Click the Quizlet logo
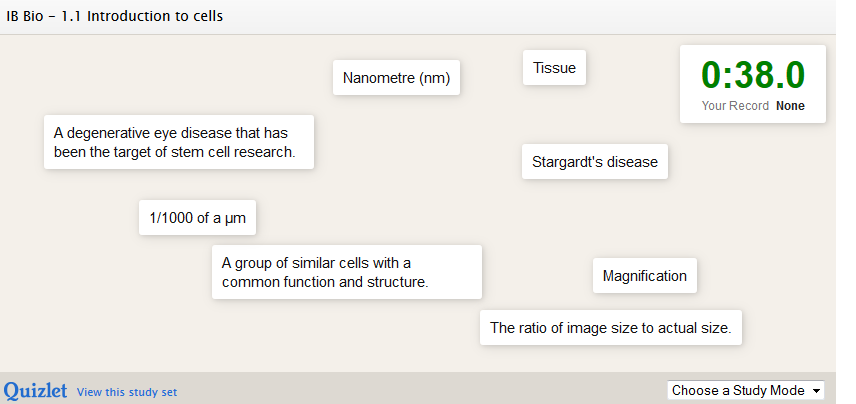The height and width of the screenshot is (404, 856). tap(35, 390)
